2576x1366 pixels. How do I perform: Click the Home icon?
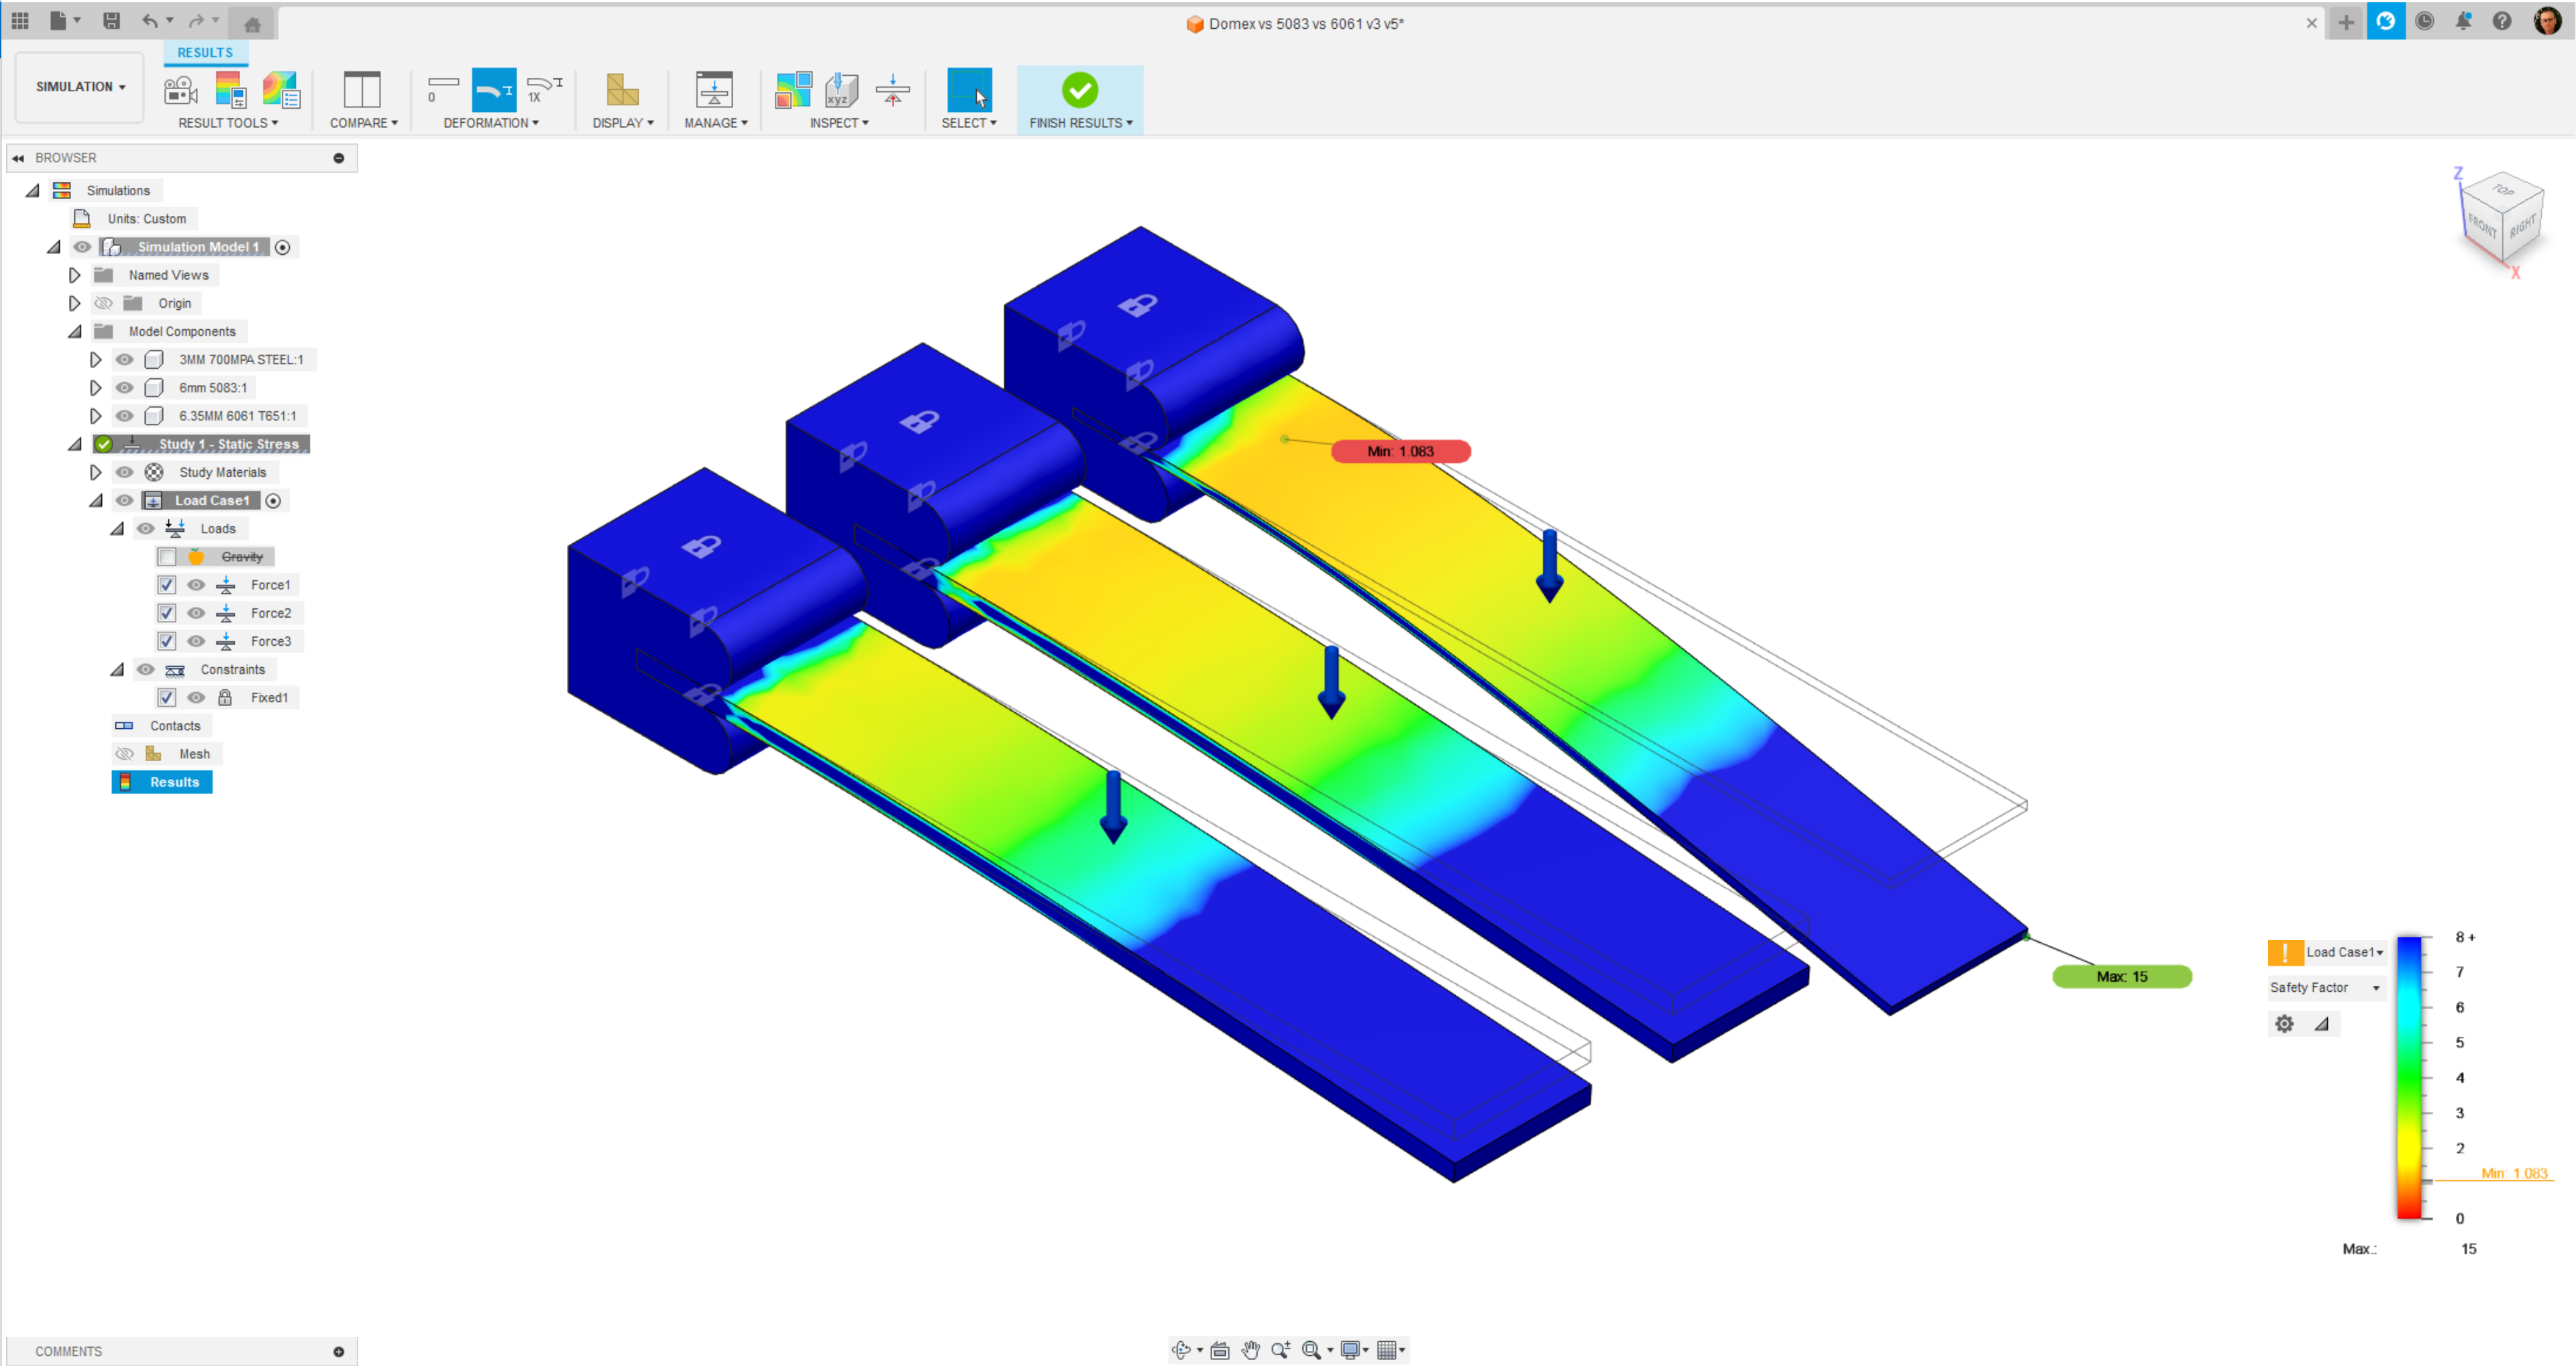[252, 24]
